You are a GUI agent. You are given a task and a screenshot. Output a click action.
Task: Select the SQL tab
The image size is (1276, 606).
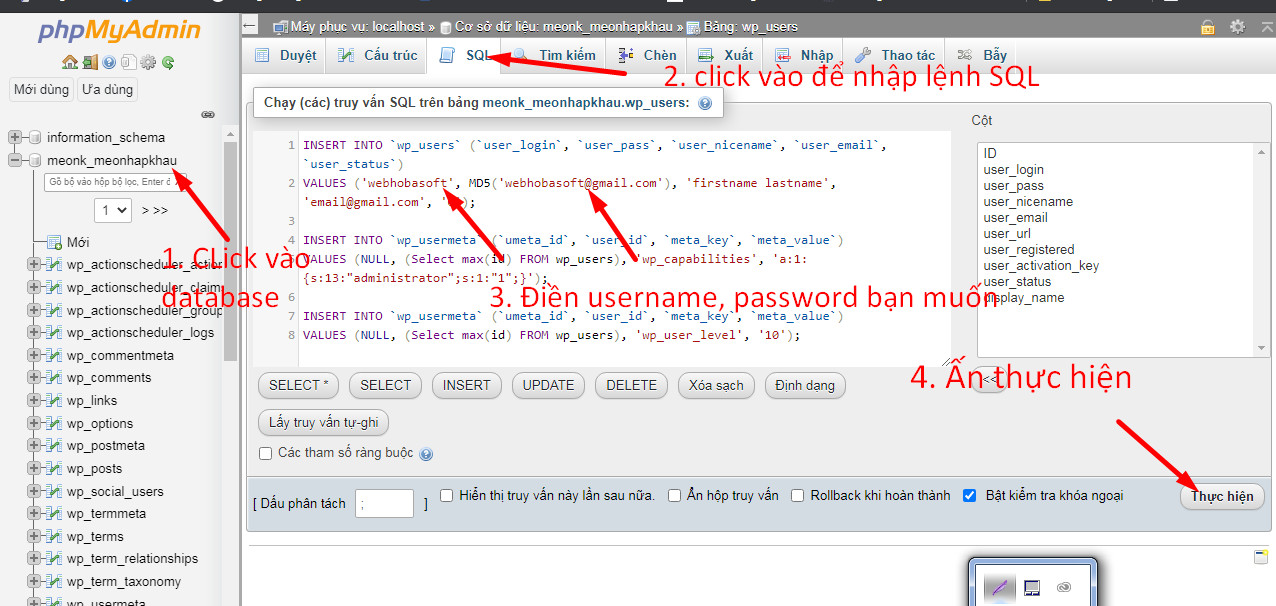click(465, 55)
